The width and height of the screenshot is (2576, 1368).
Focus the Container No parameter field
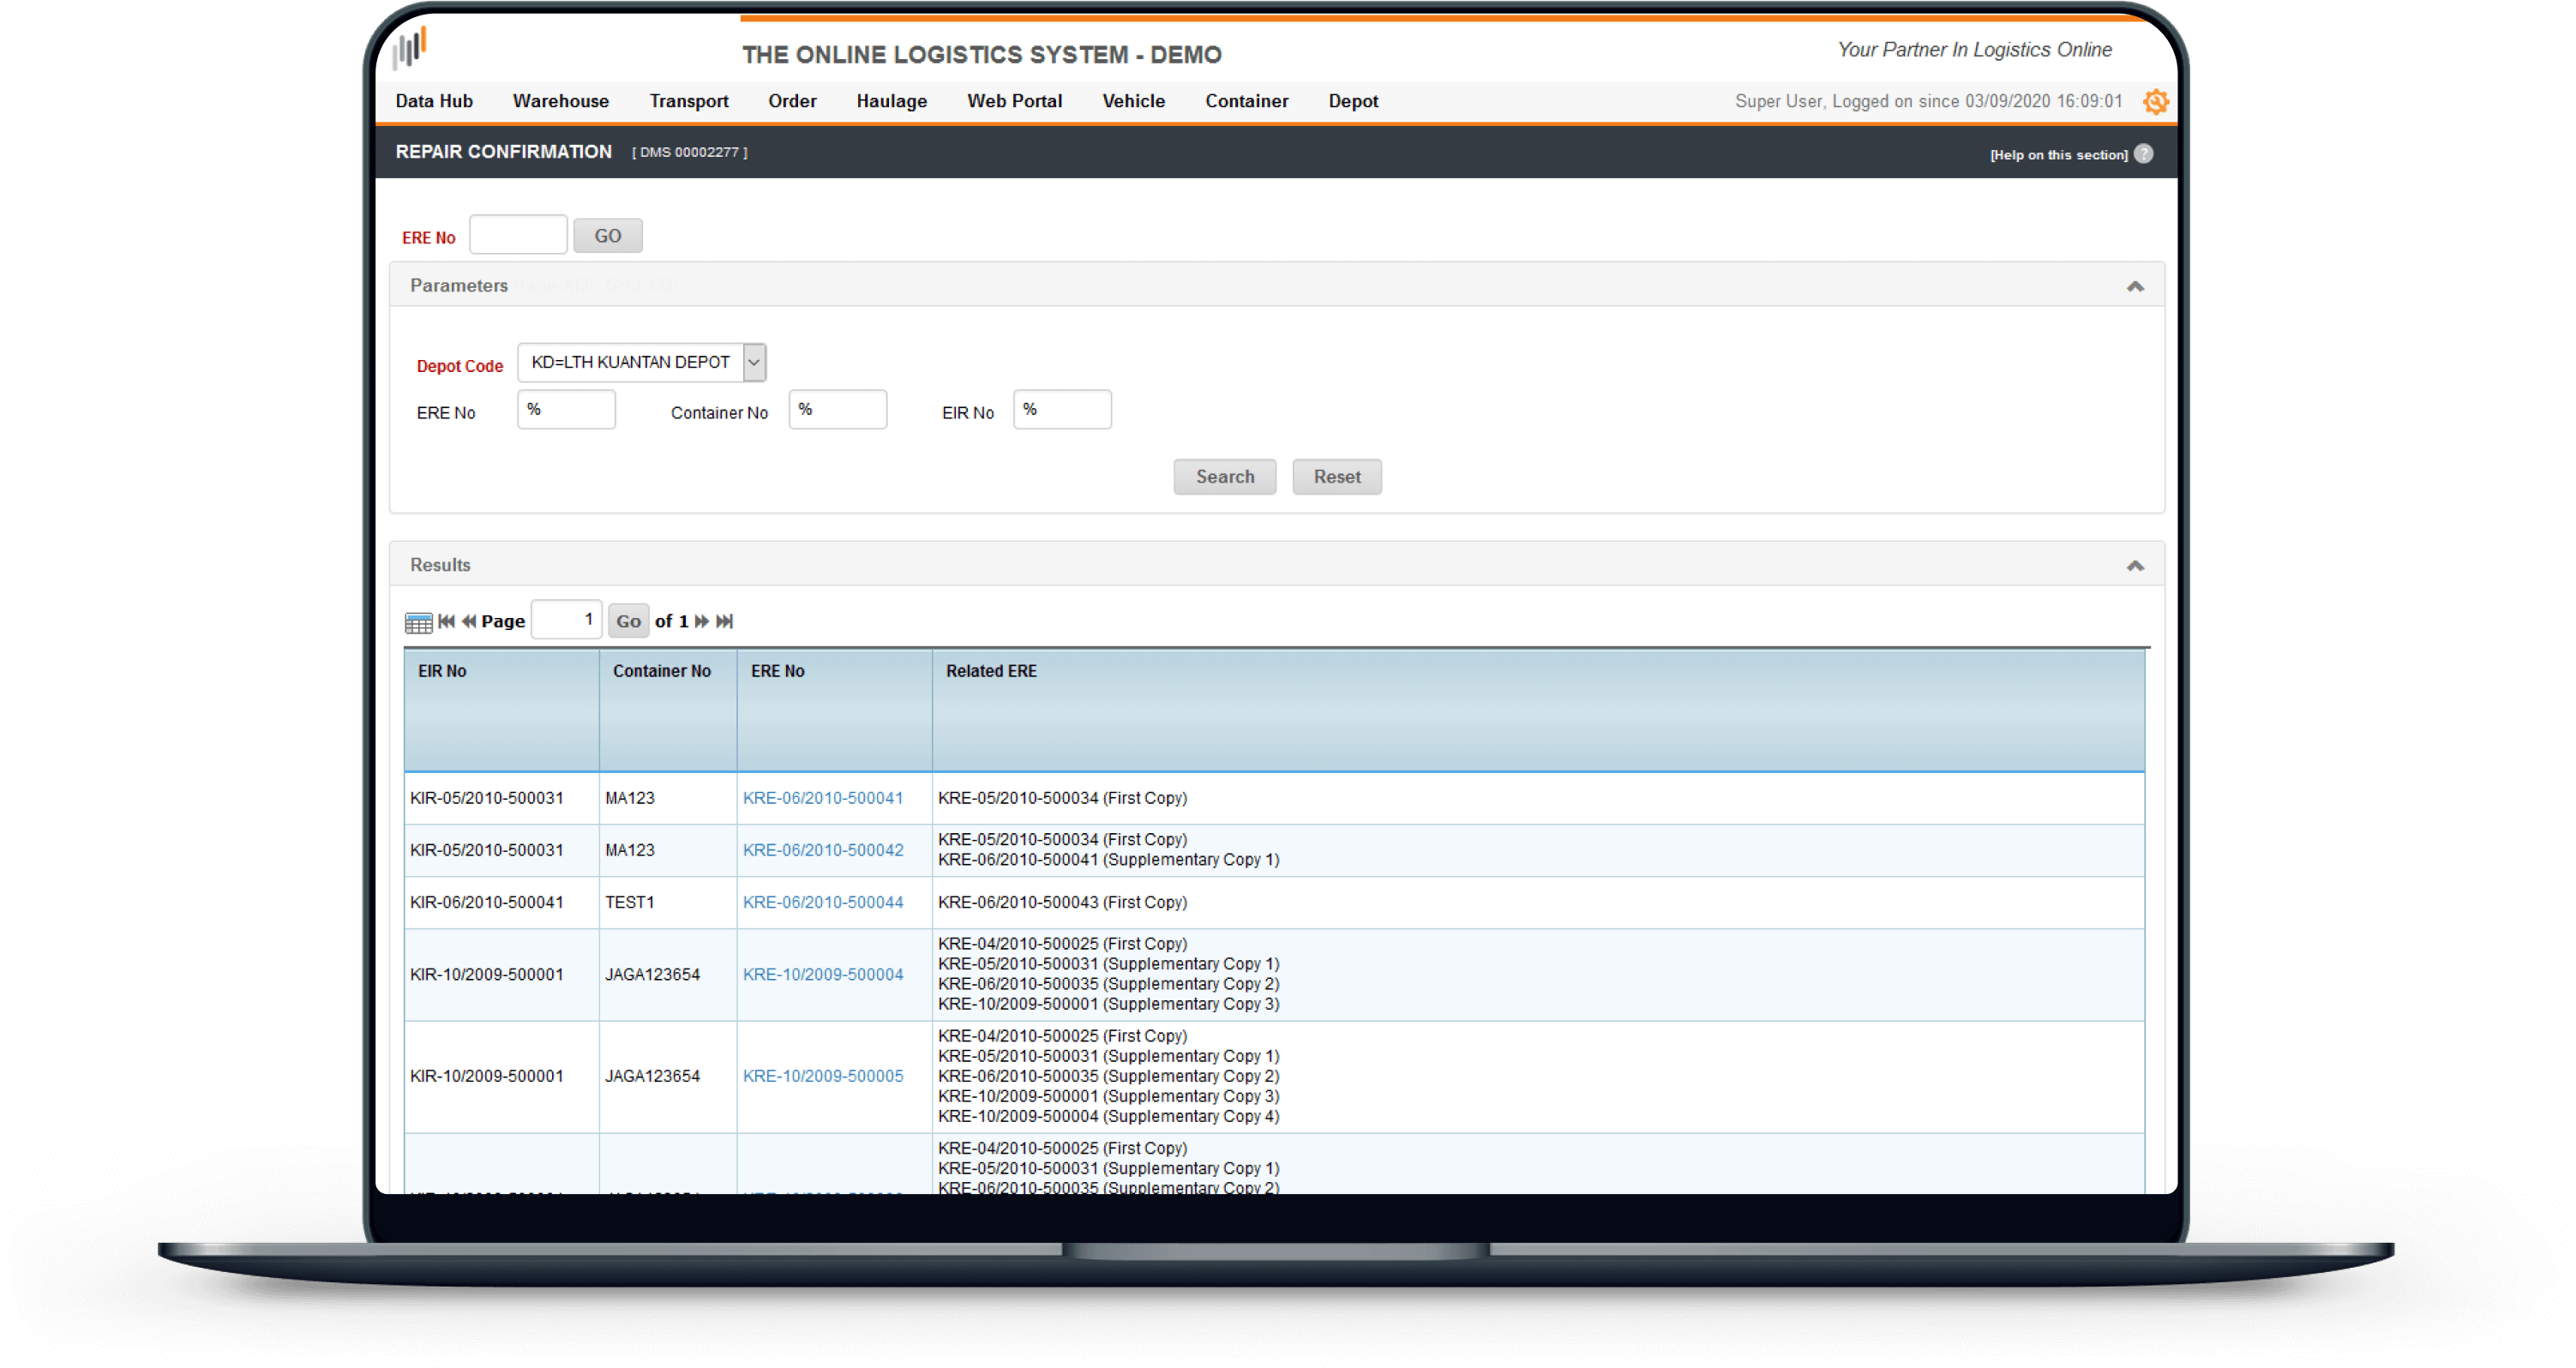pos(837,410)
